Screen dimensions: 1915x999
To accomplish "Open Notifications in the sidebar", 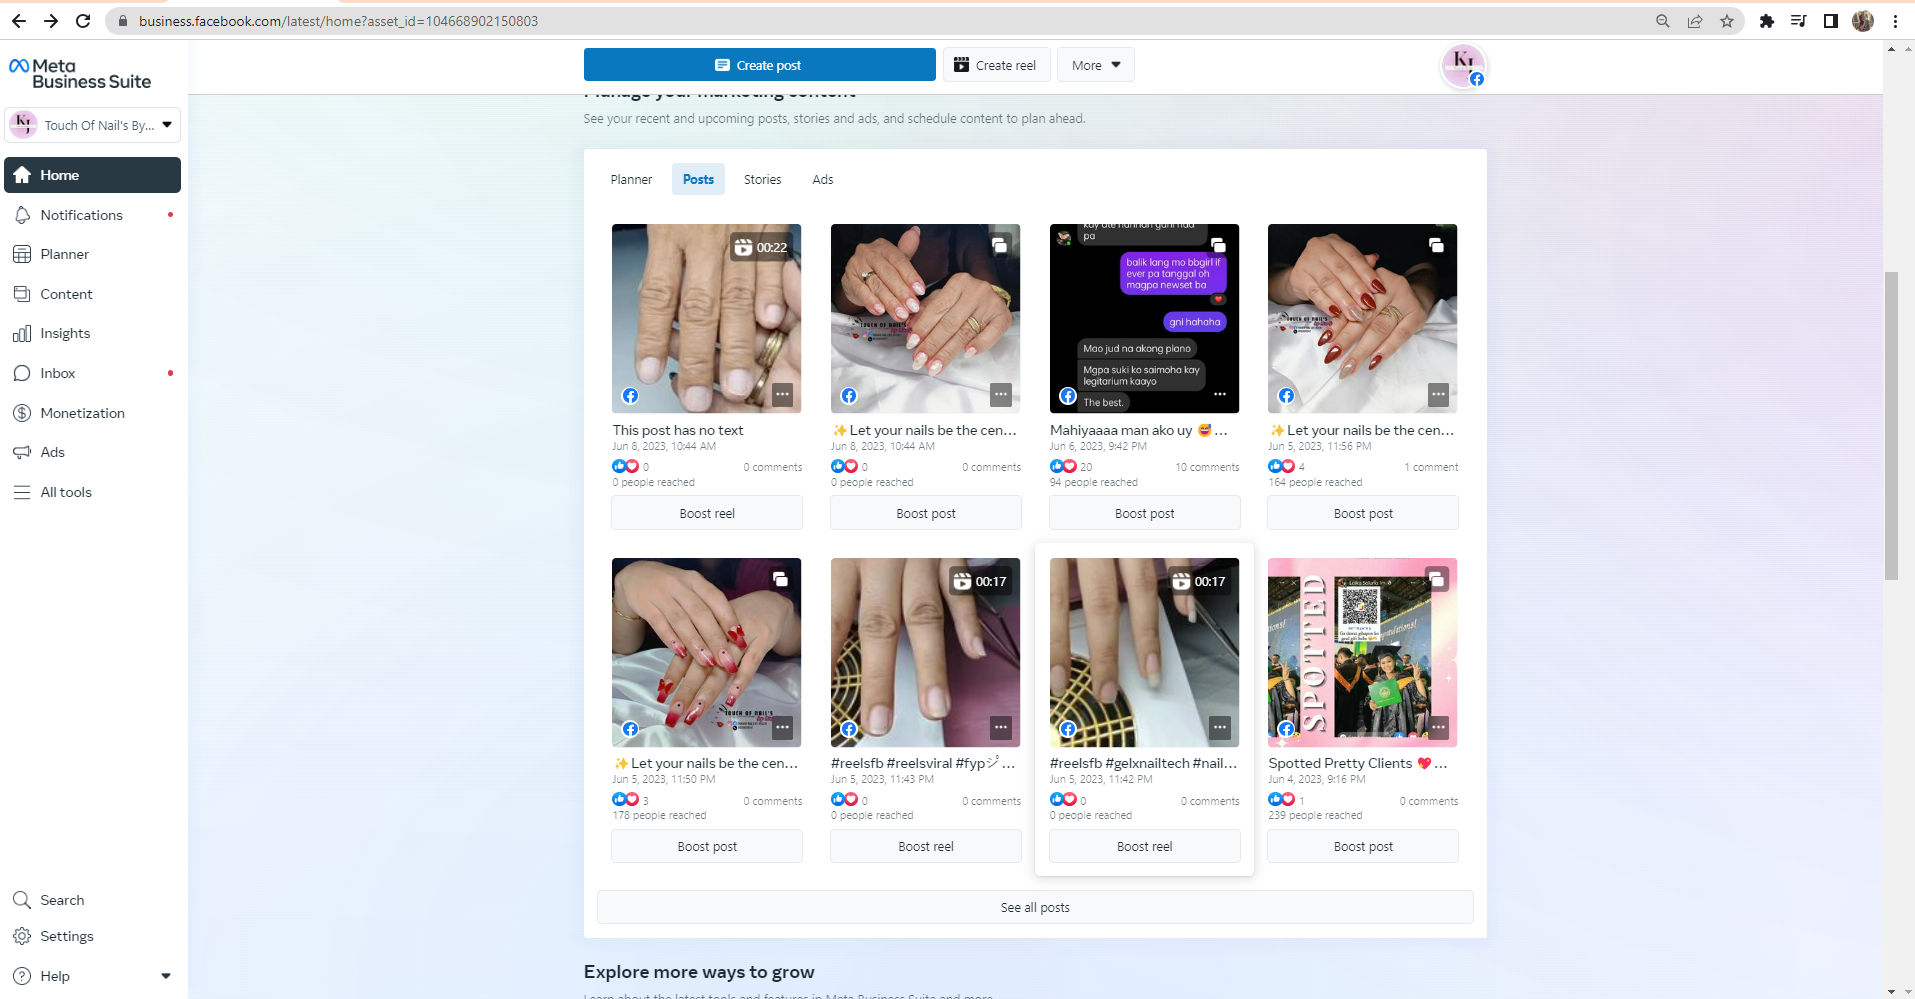I will coord(93,215).
